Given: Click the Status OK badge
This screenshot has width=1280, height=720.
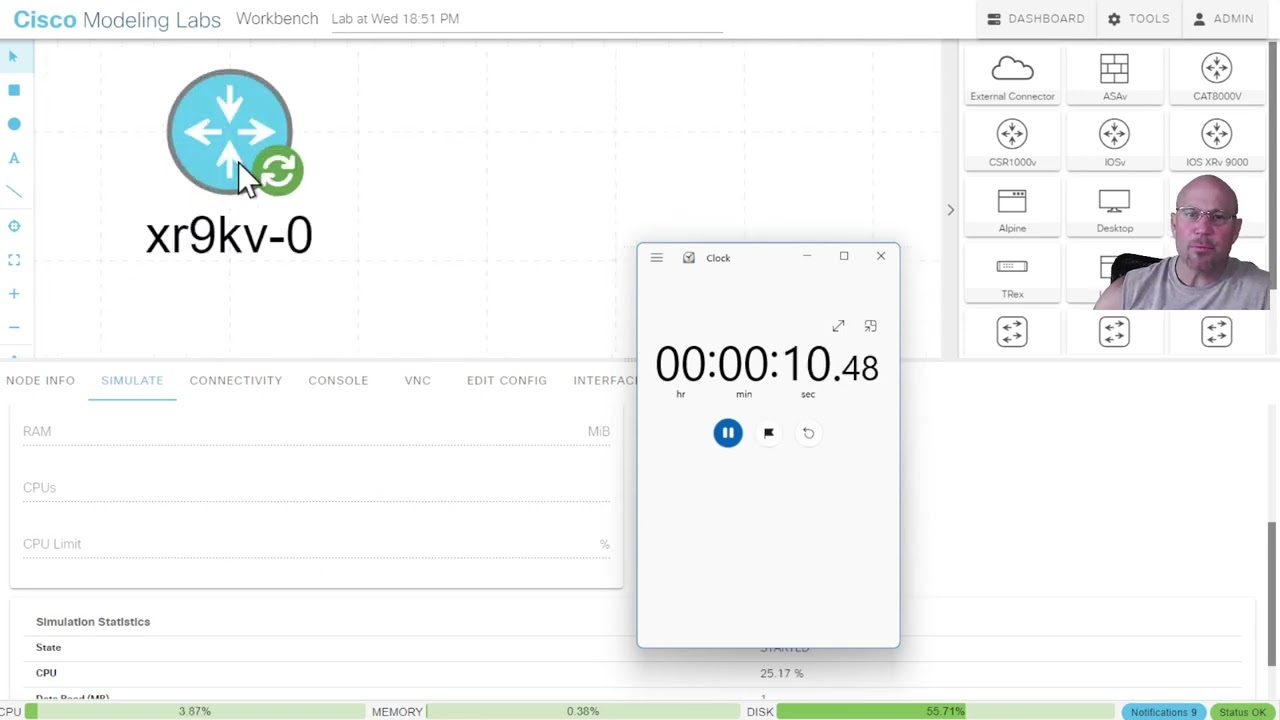Looking at the screenshot, I should tap(1242, 712).
